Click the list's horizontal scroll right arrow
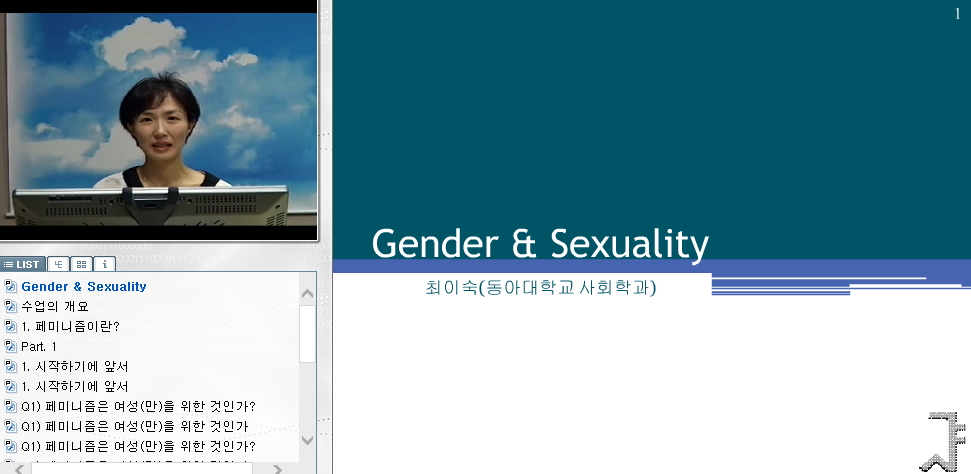Image resolution: width=971 pixels, height=474 pixels. click(x=277, y=469)
